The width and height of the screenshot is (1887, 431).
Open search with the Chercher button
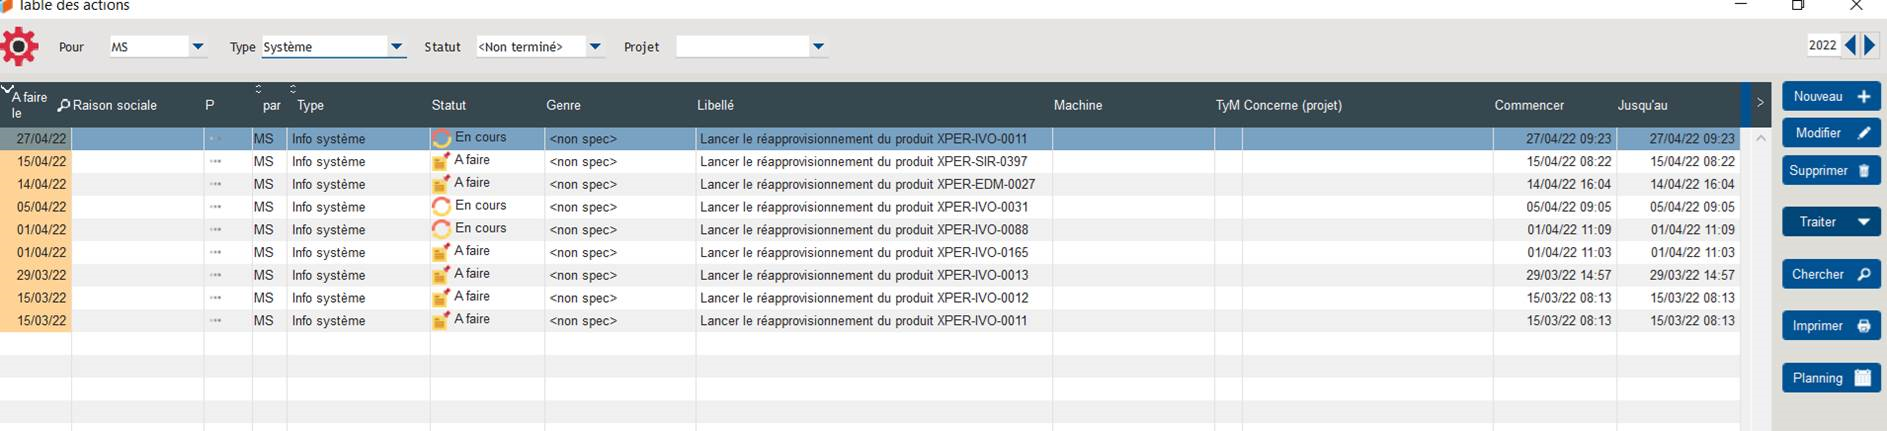click(1830, 275)
